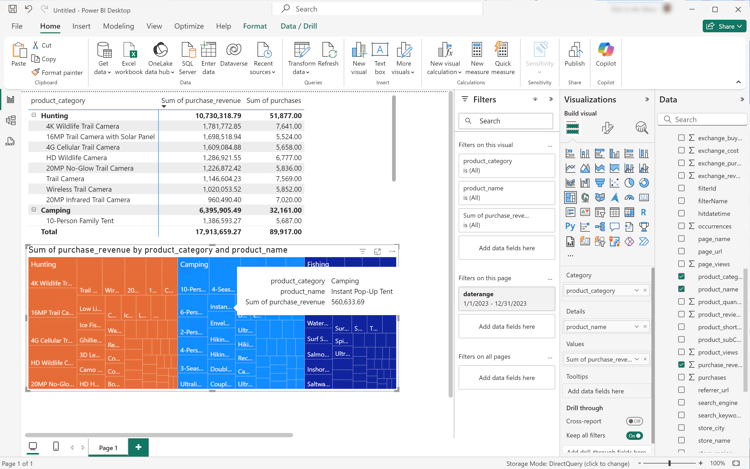This screenshot has height=469, width=750.
Task: Click Focus mode icon on treemap
Action: pos(377,251)
